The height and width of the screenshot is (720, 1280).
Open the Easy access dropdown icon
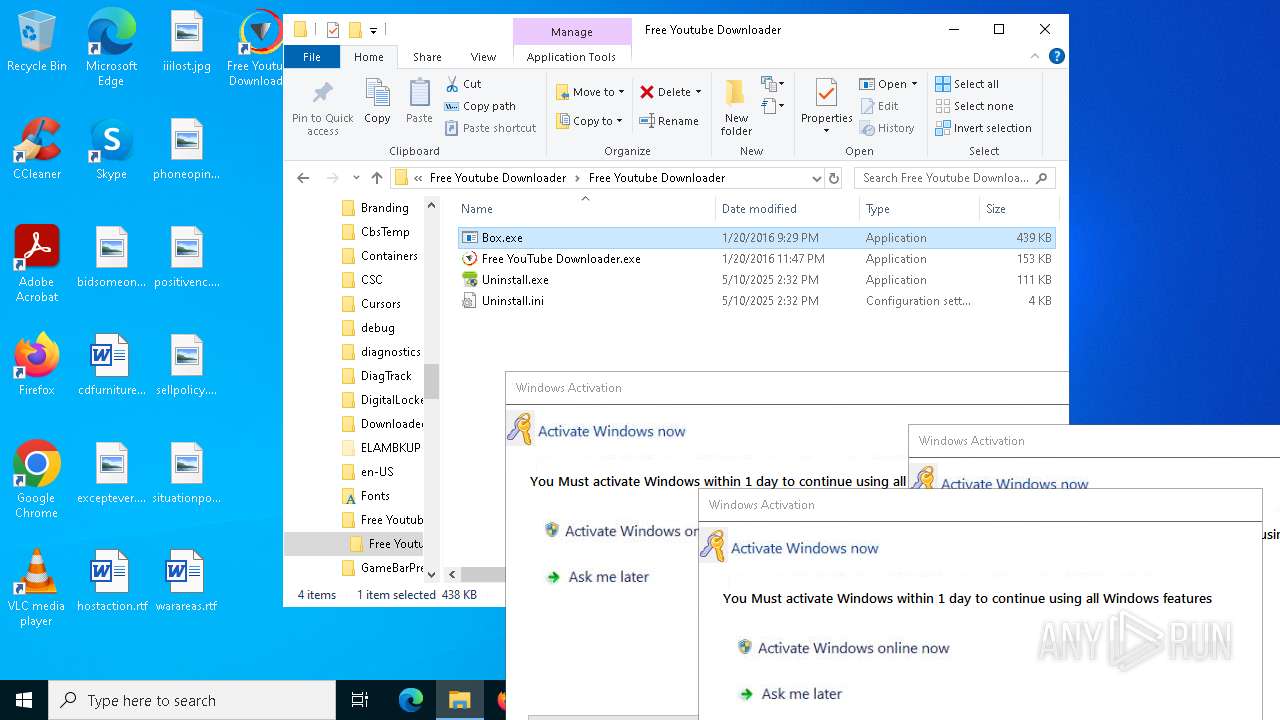click(x=772, y=105)
